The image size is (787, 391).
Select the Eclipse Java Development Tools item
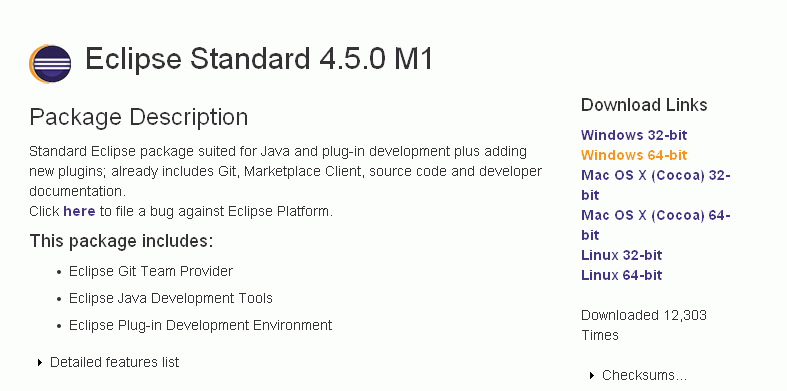click(171, 298)
